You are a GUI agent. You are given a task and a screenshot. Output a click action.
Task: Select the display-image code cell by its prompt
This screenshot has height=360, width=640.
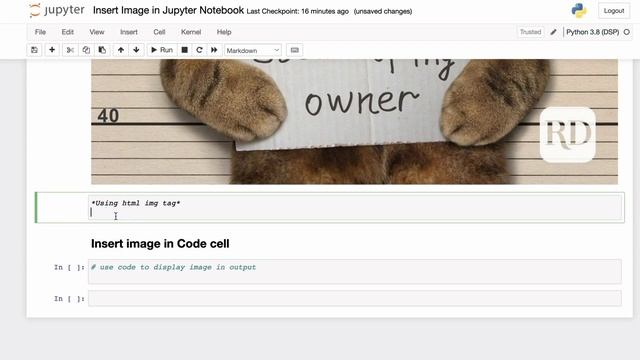coord(69,267)
